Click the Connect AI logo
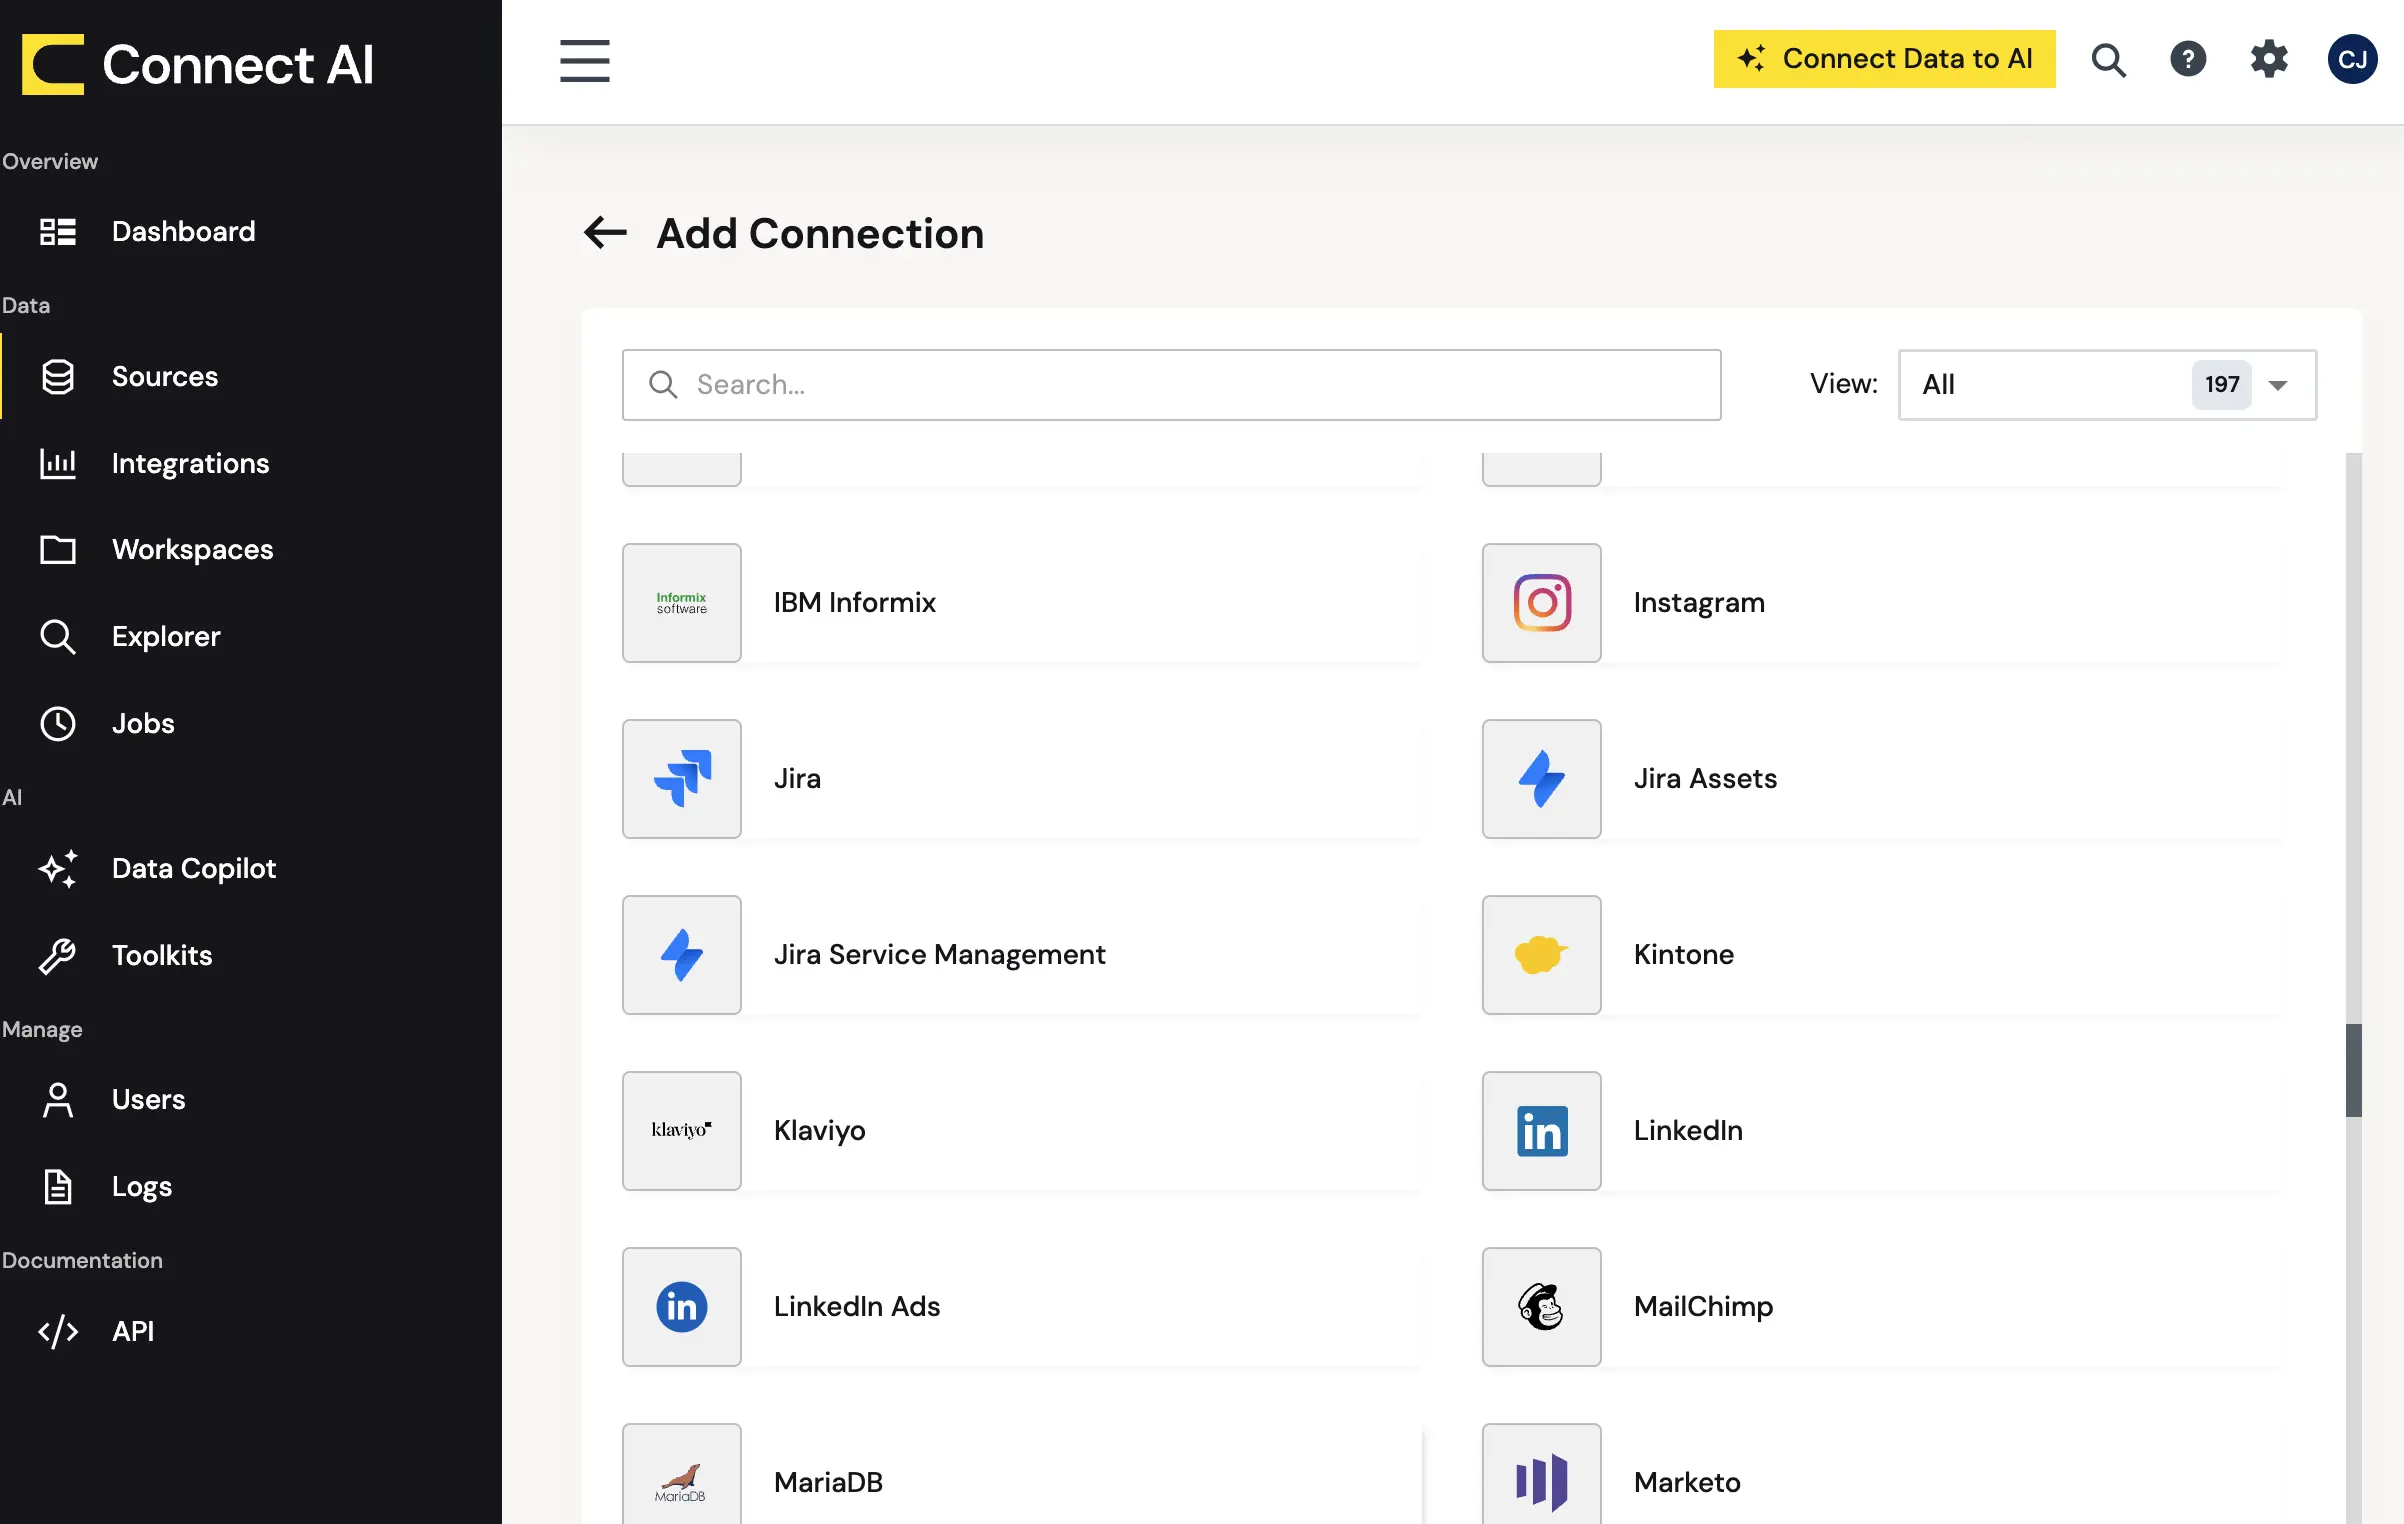The image size is (2404, 1524). (x=197, y=64)
